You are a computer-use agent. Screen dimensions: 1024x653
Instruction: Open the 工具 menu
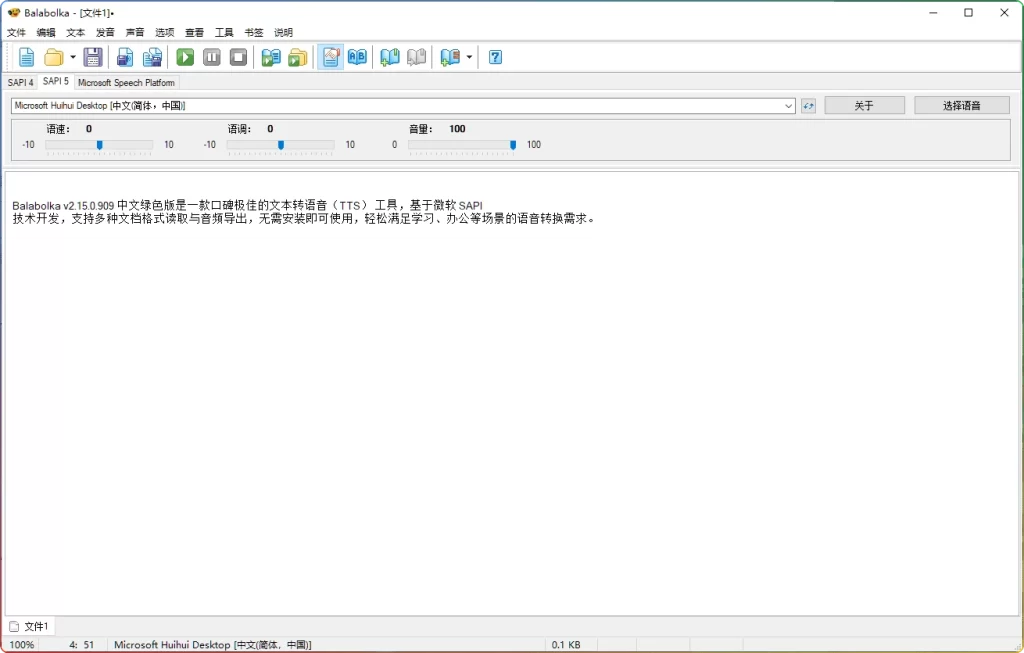coord(223,32)
